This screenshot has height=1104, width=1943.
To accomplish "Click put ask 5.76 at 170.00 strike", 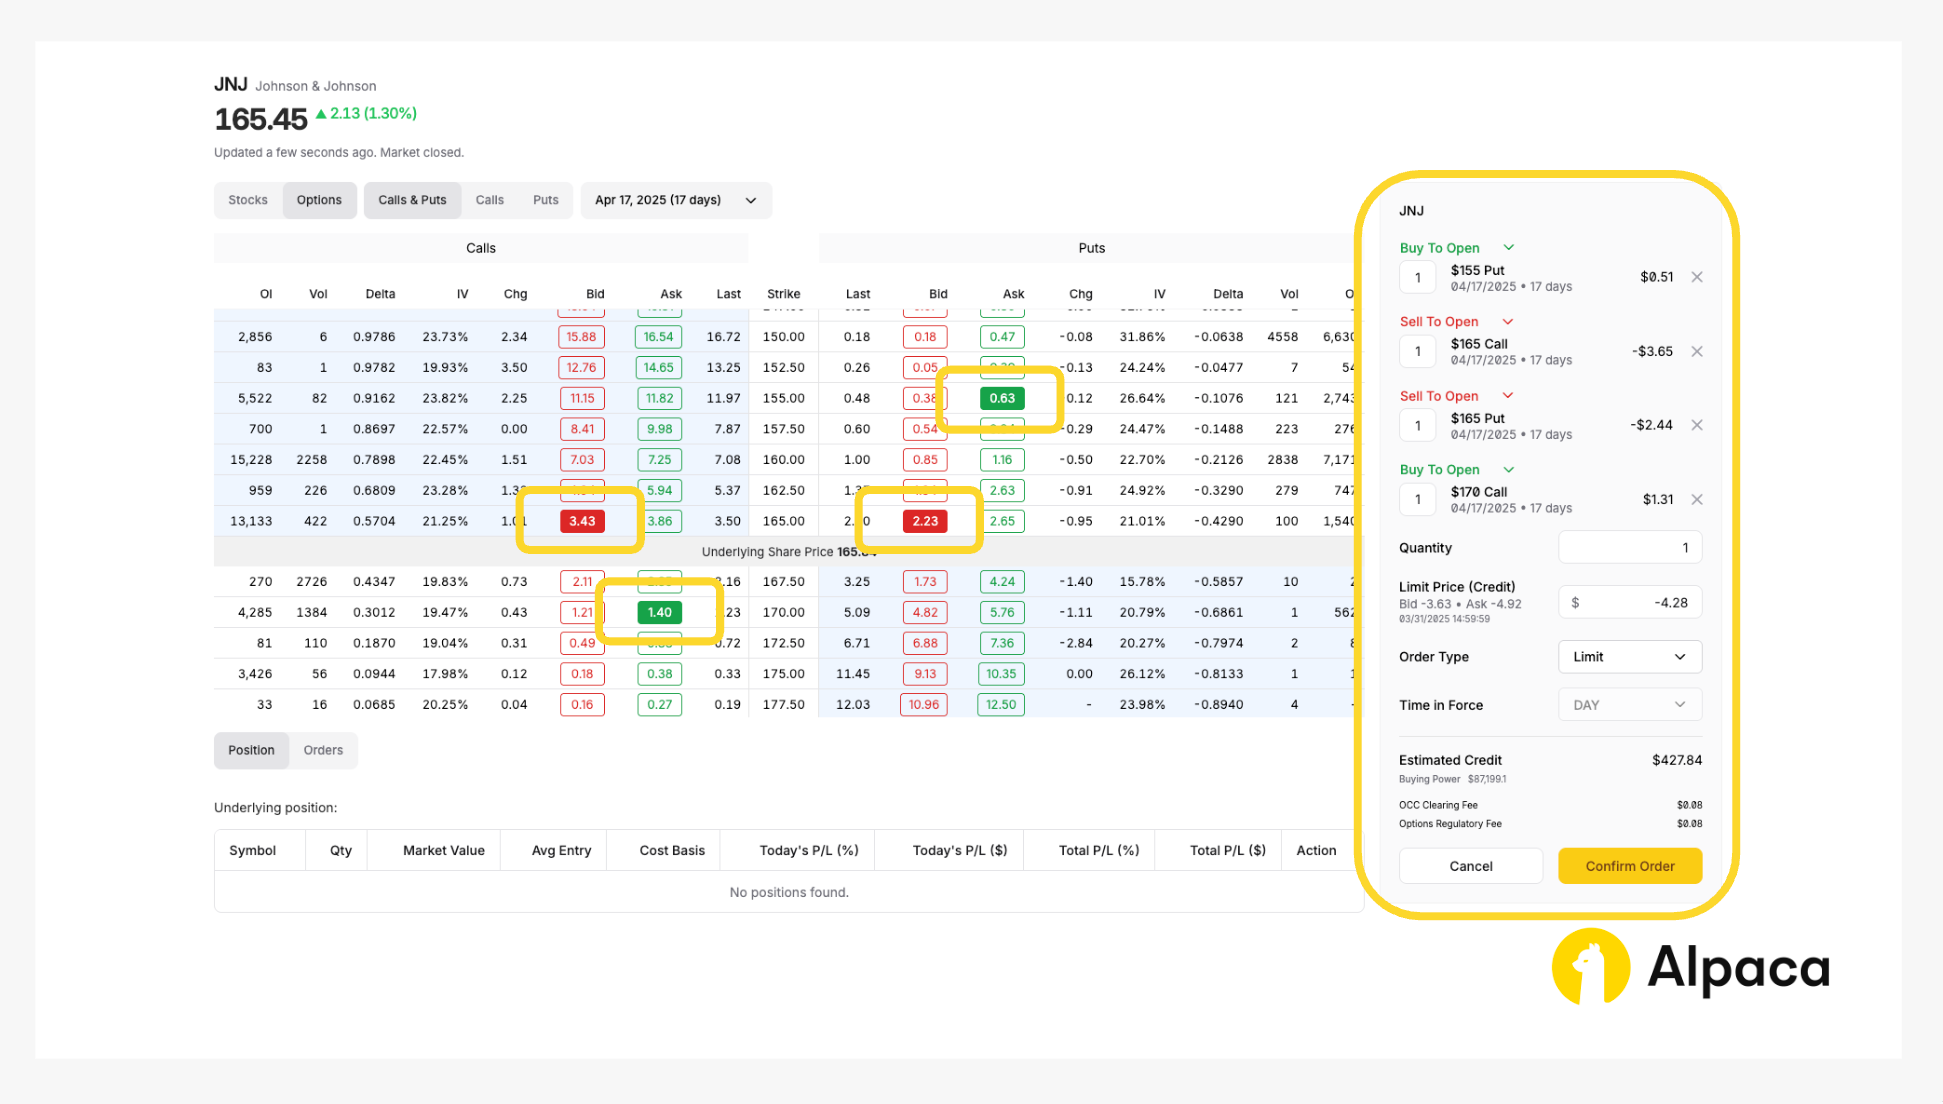I will 1002,612.
